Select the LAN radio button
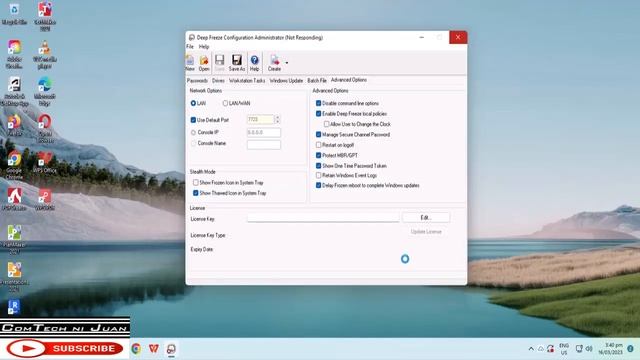The height and width of the screenshot is (360, 640). pyautogui.click(x=193, y=103)
